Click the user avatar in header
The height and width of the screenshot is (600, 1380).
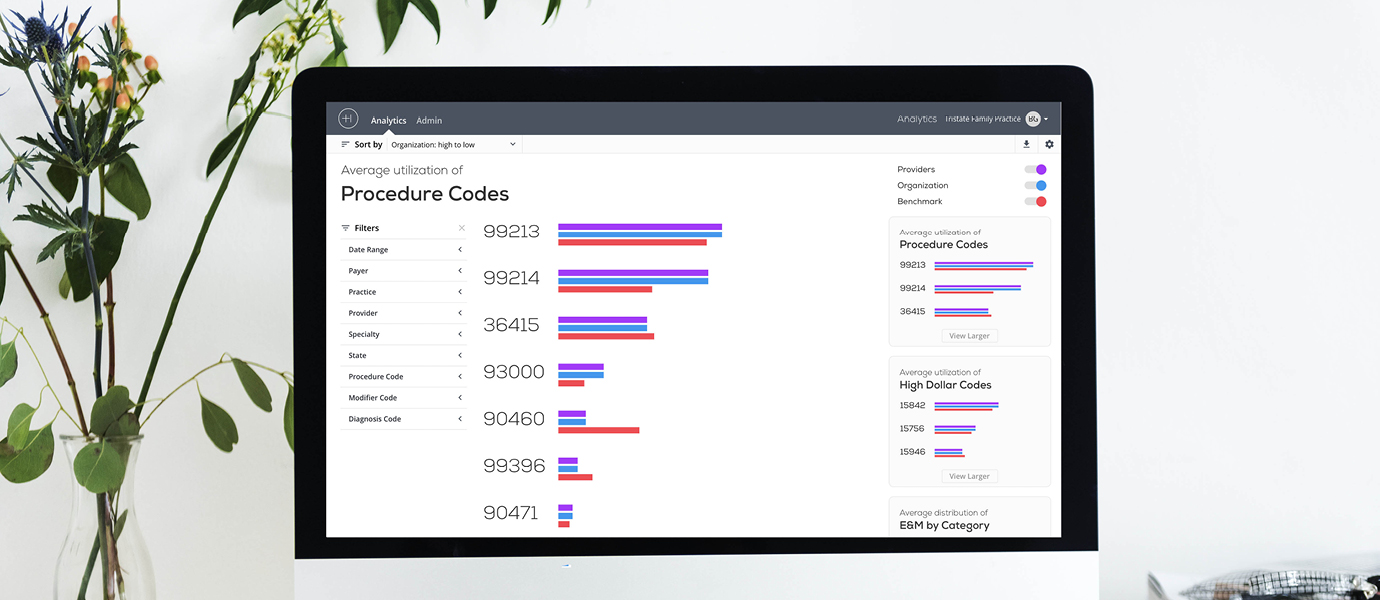point(1033,119)
